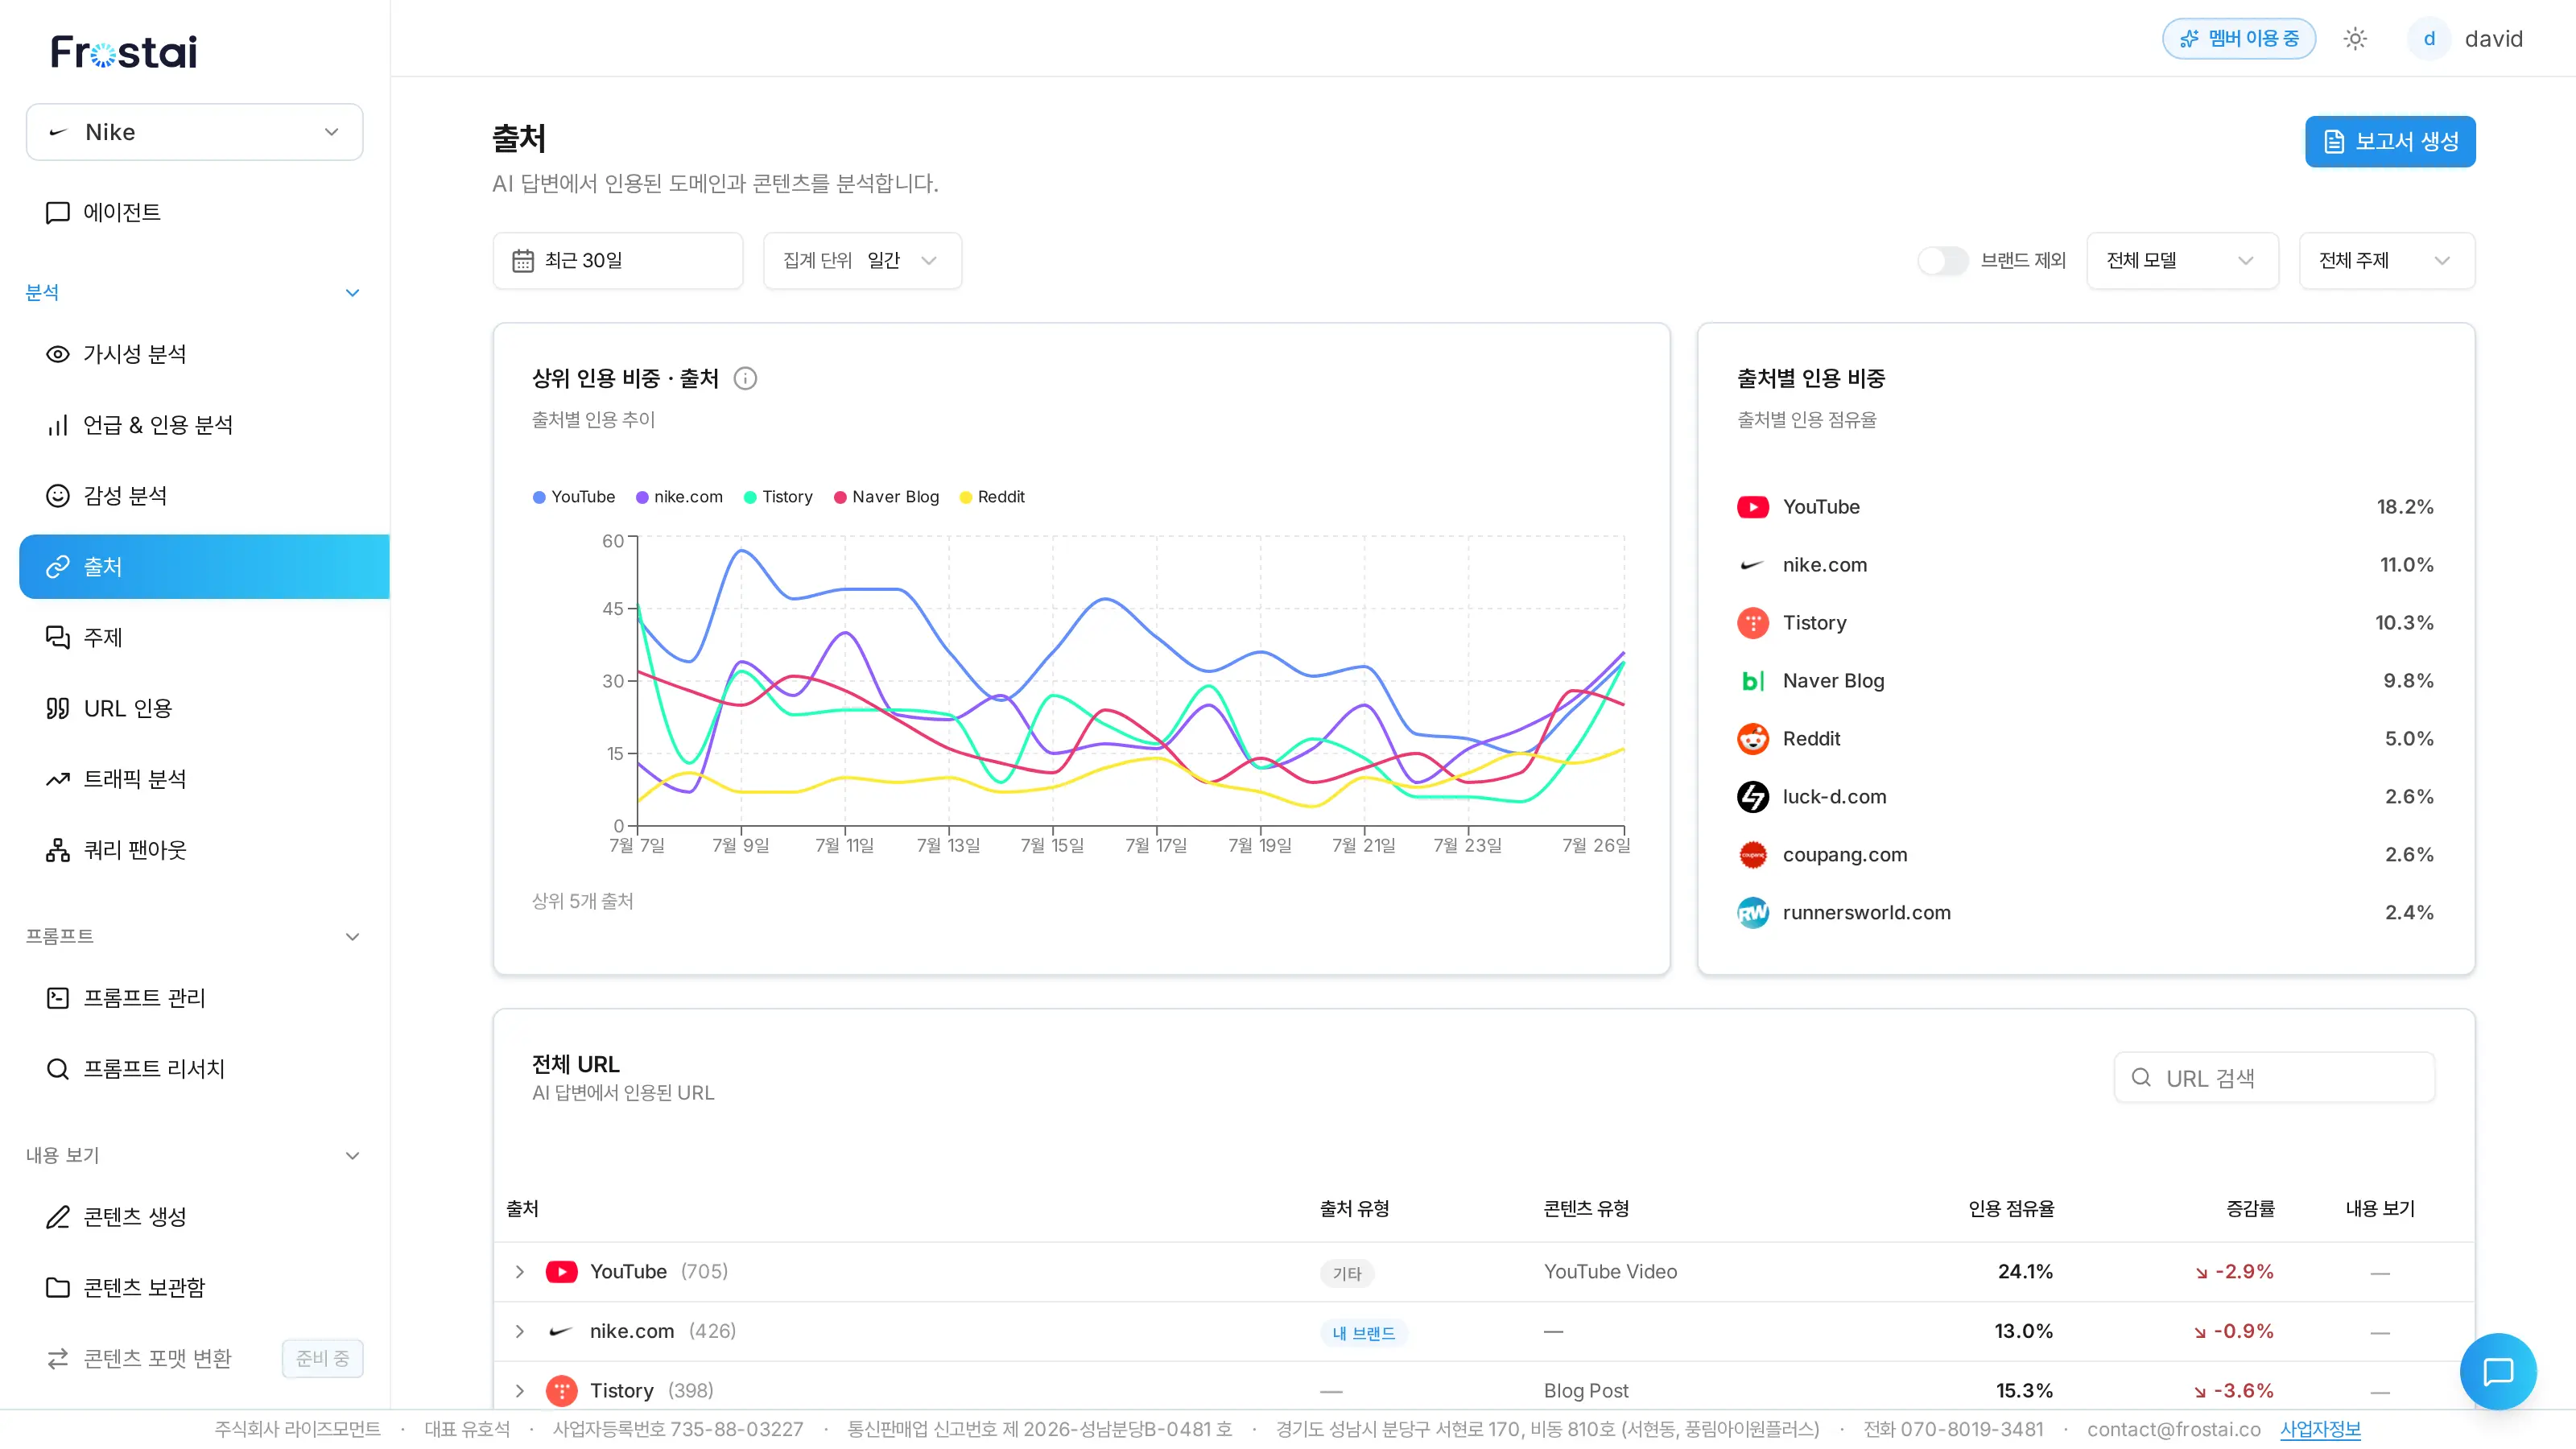Select the 출처 sidebar item

(x=204, y=567)
